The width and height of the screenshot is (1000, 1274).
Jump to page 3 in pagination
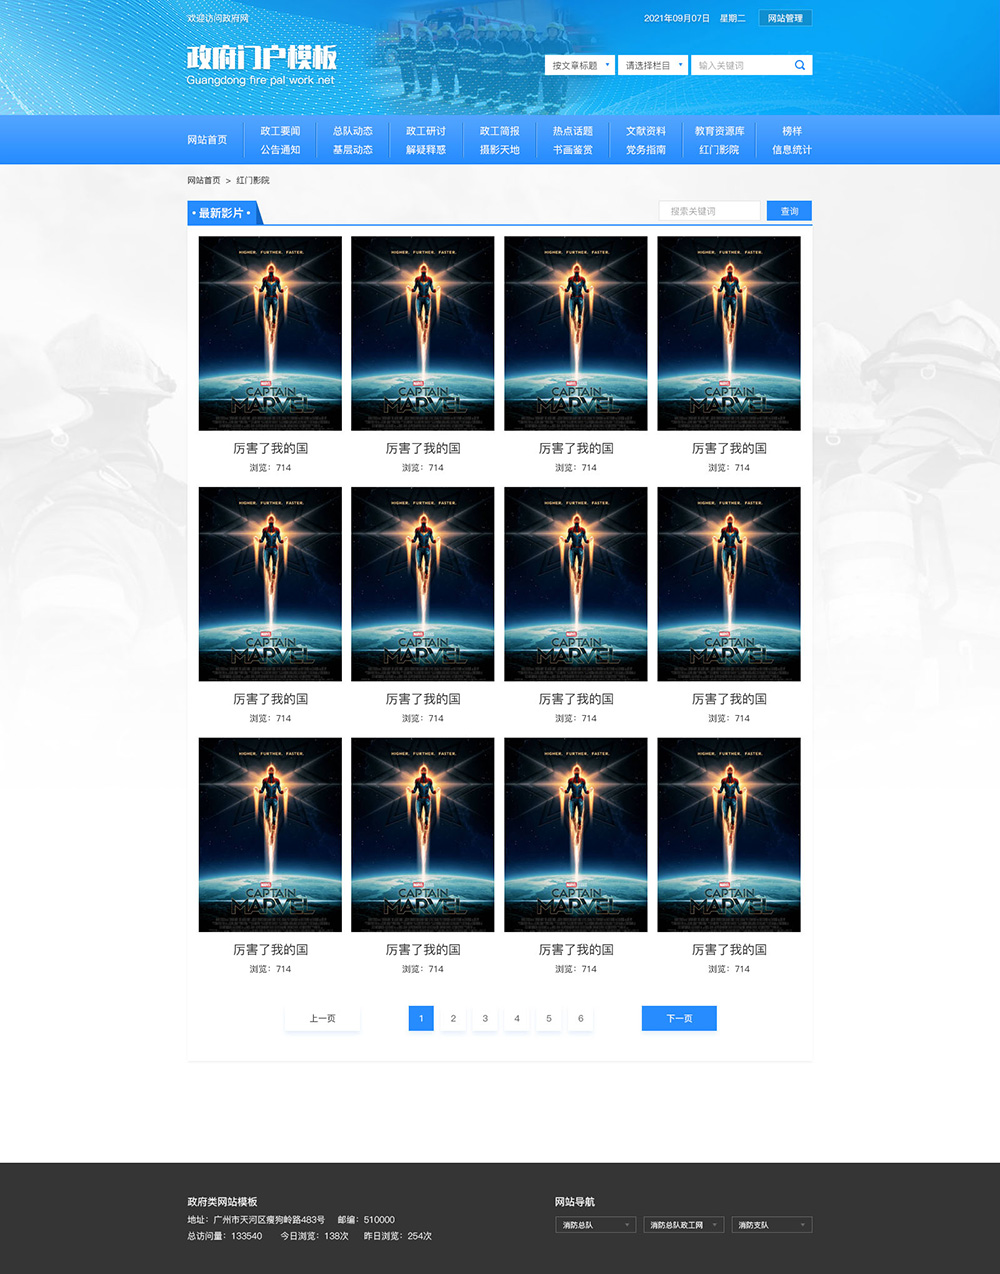pos(485,1018)
